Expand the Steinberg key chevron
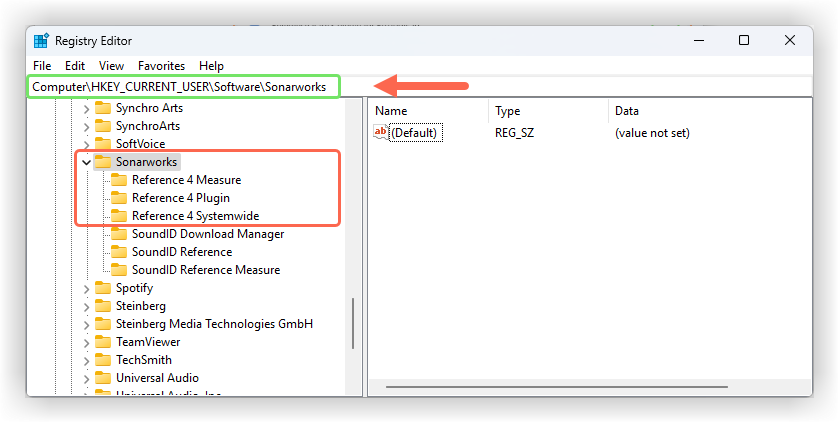The image size is (839, 423). [86, 307]
